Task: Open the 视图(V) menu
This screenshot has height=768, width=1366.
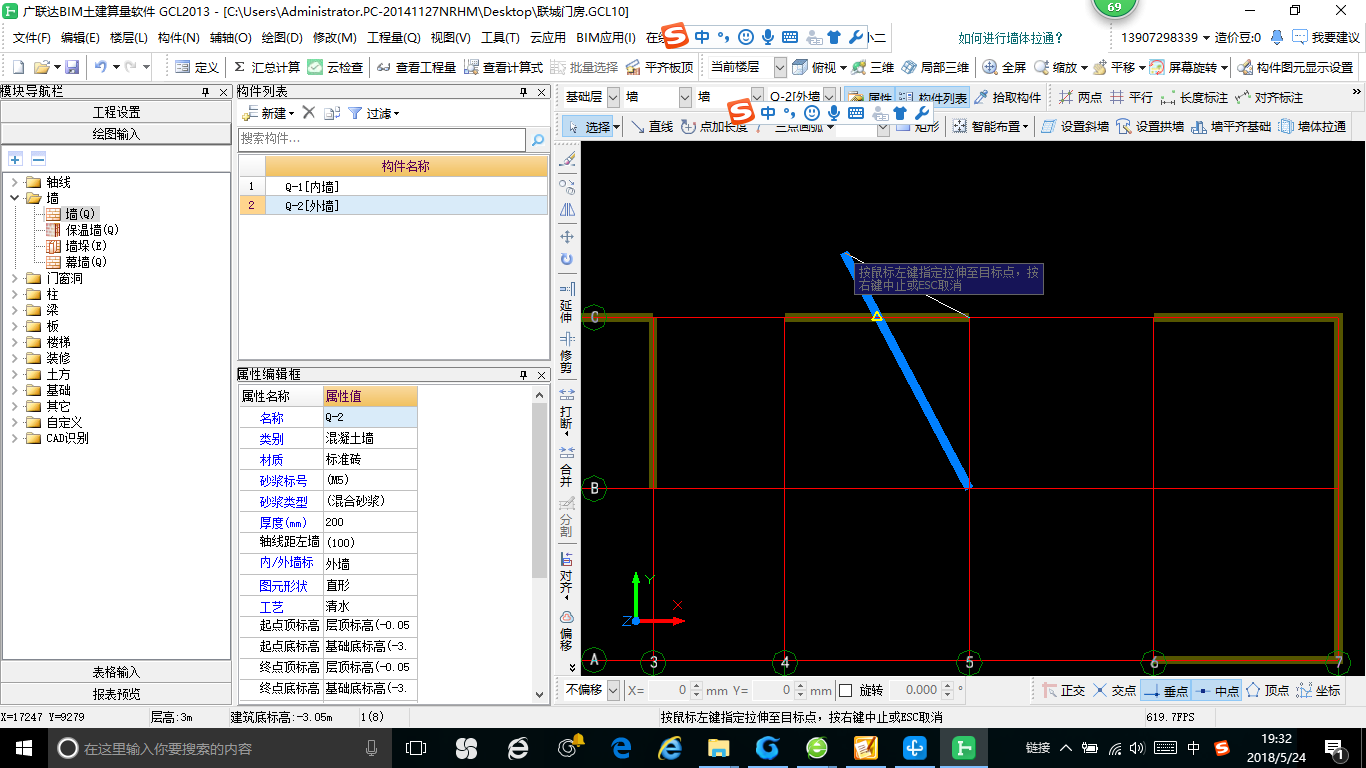Action: coord(450,38)
